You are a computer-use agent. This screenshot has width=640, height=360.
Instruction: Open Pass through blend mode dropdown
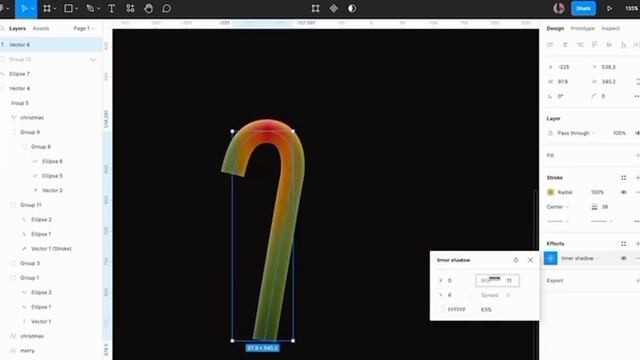tap(576, 133)
